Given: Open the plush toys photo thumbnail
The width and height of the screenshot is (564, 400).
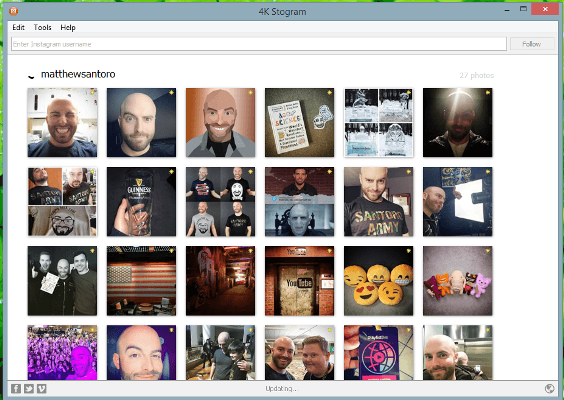Looking at the screenshot, I should click(x=458, y=281).
